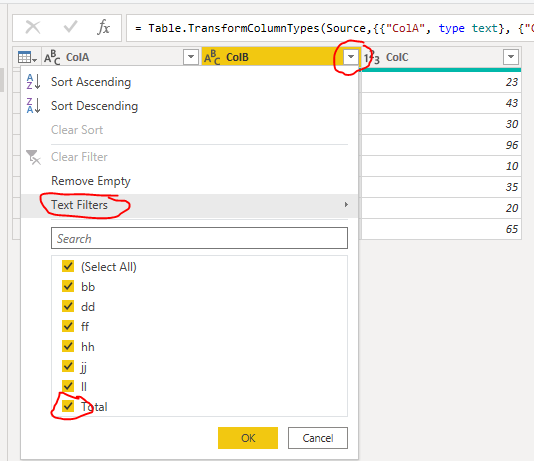Uncheck the jj value checkbox
Image resolution: width=534 pixels, height=461 pixels.
[x=68, y=366]
